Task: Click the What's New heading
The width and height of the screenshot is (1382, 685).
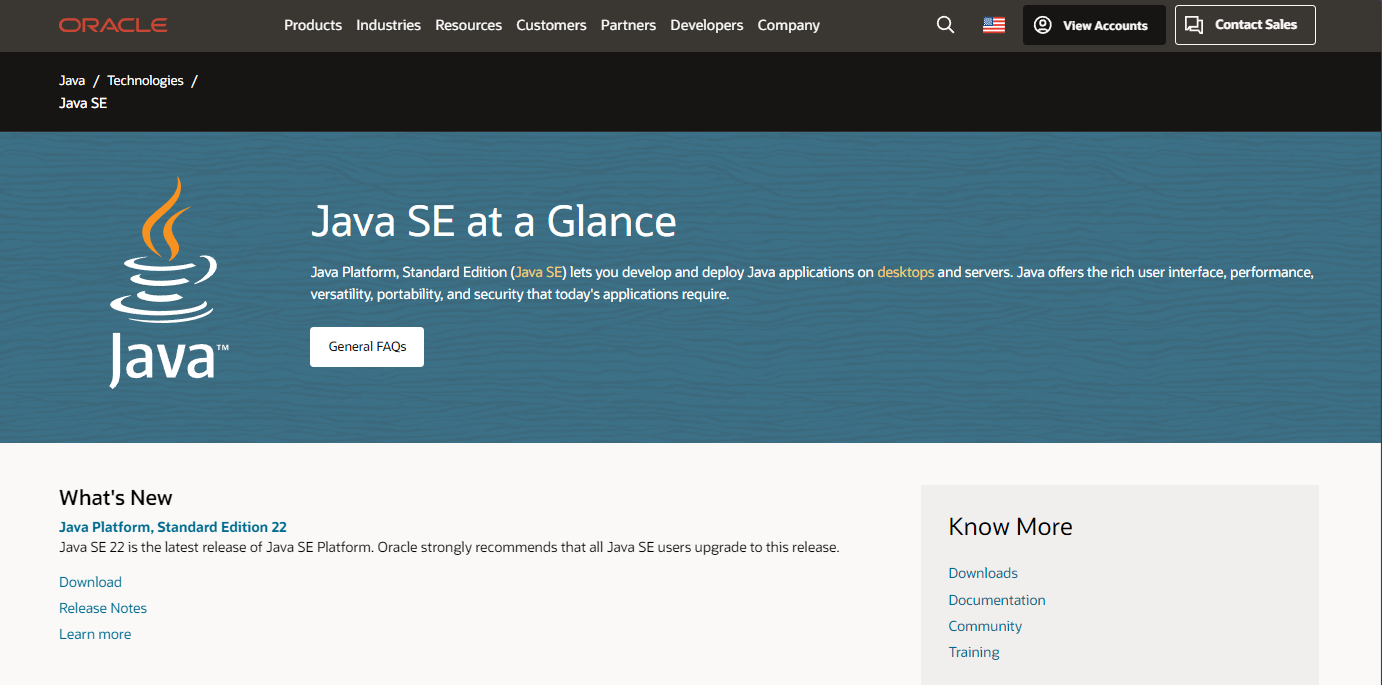Action: pos(116,498)
